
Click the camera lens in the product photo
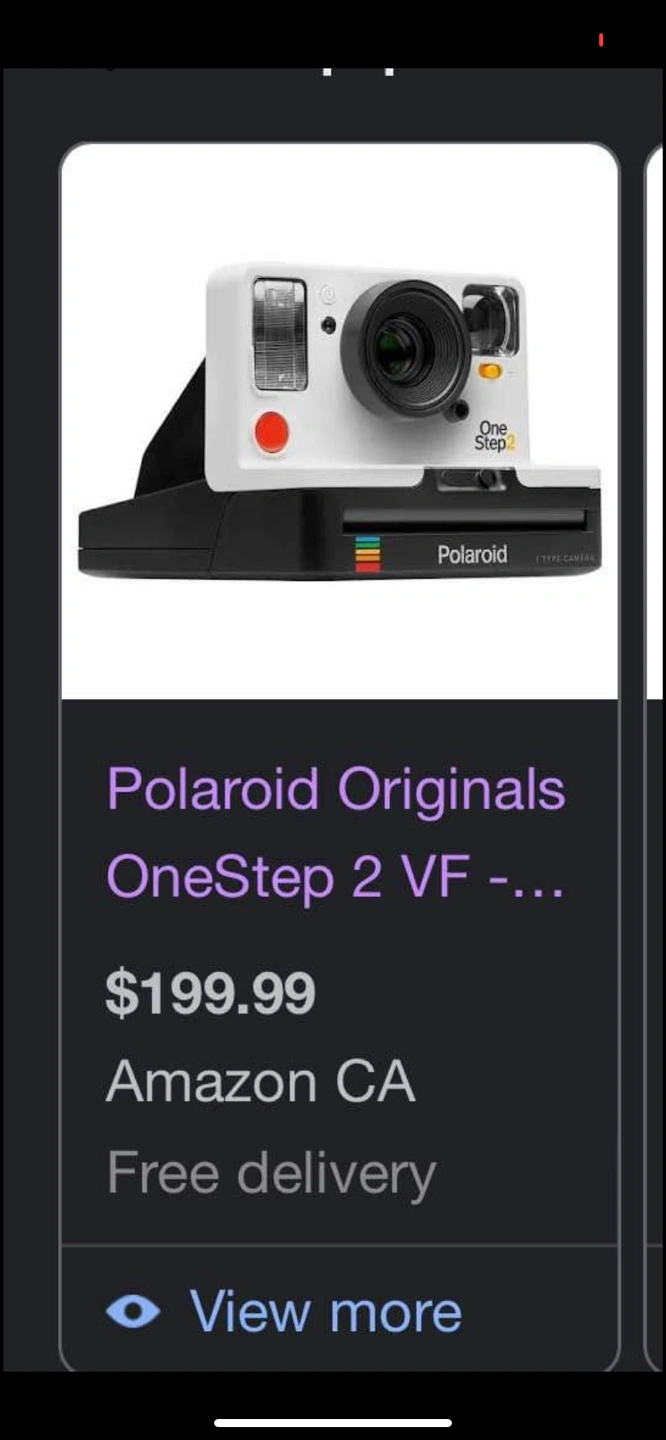(x=406, y=347)
